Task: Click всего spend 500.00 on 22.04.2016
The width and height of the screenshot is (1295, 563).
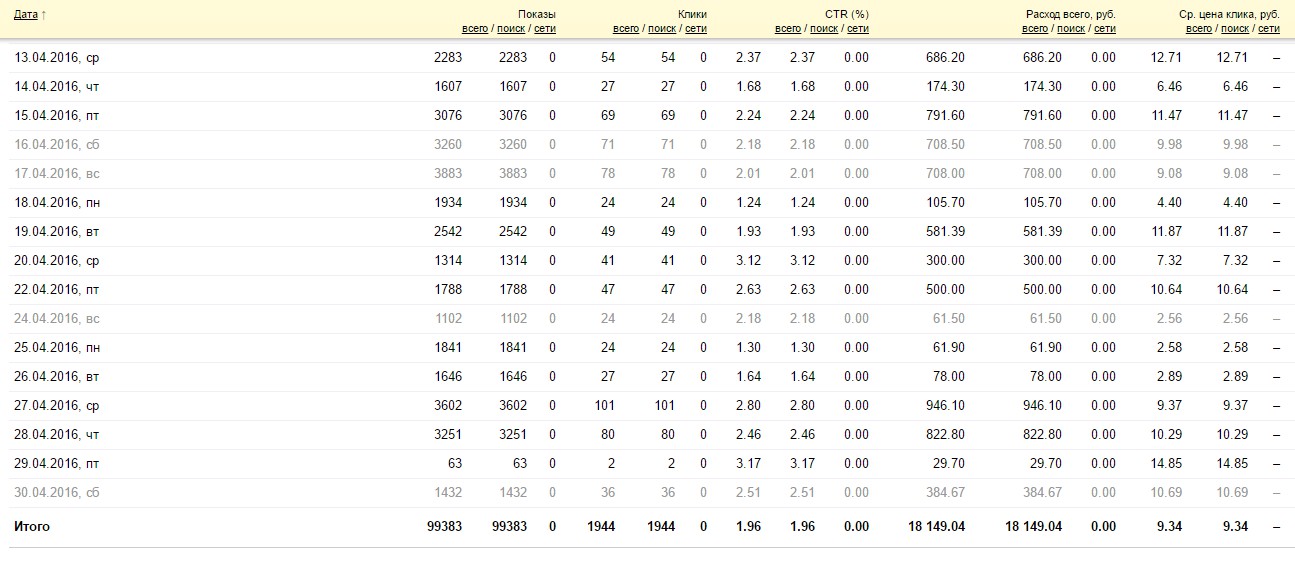Action: click(x=946, y=290)
